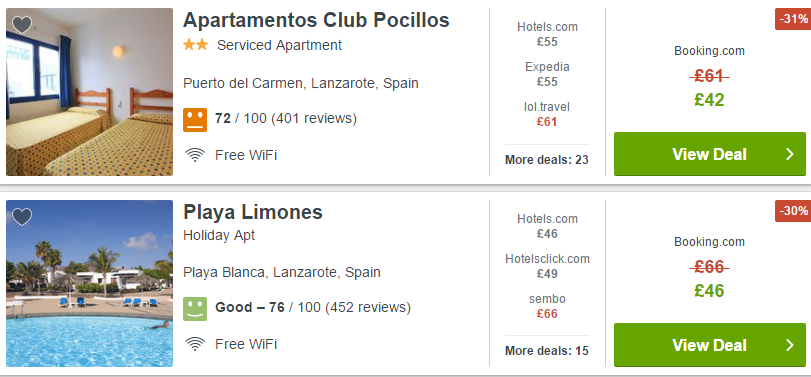
Task: Select Hotels.com £55 price offer
Action: point(547,34)
